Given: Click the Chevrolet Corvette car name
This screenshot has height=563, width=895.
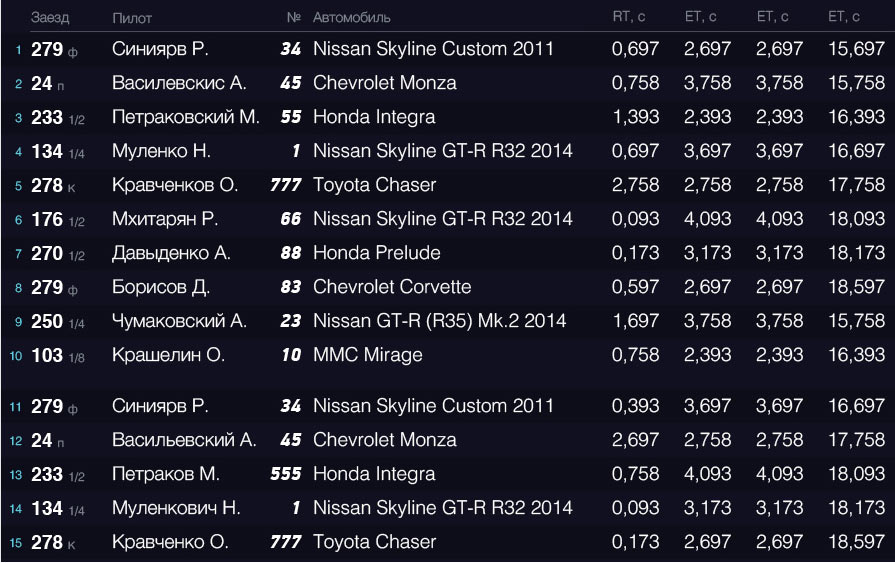Looking at the screenshot, I should click(392, 287).
